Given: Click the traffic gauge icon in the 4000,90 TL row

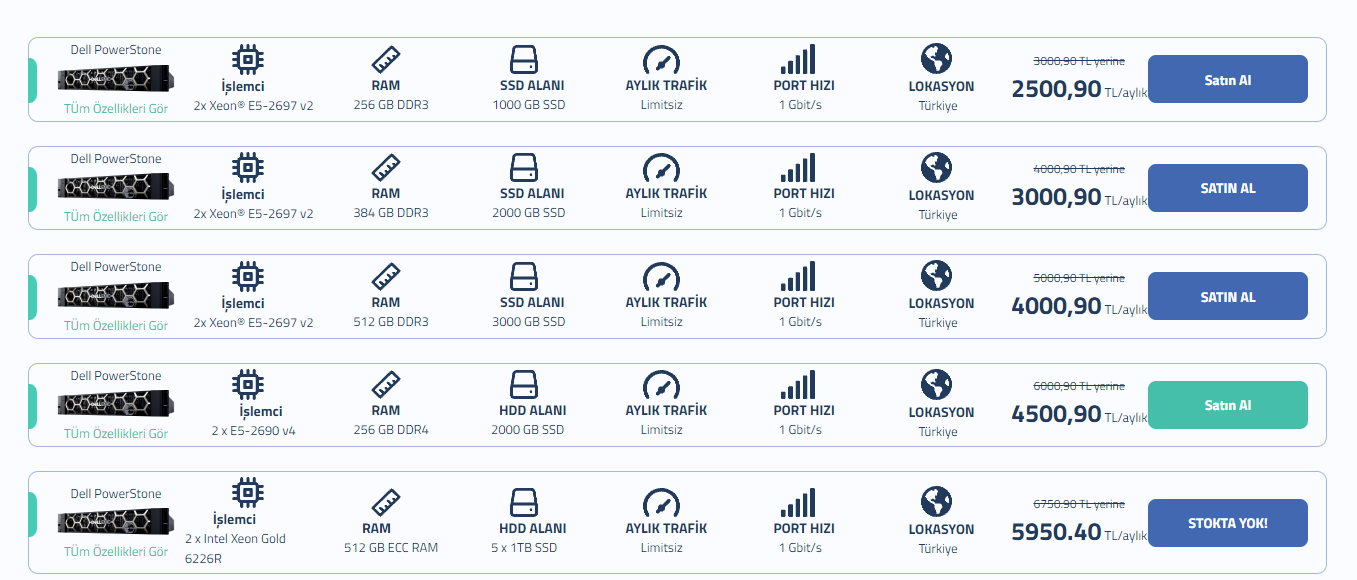Looking at the screenshot, I should point(660,277).
